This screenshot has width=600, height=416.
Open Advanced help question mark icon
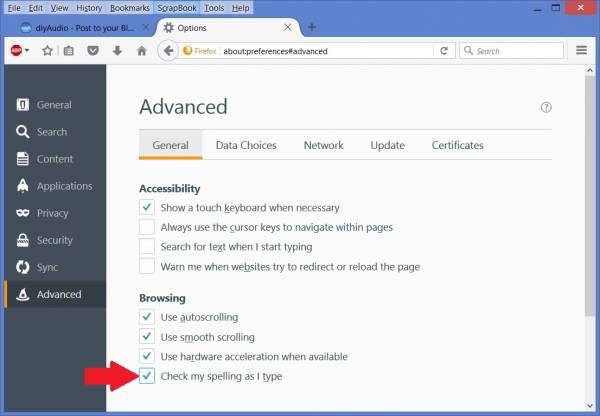point(546,108)
